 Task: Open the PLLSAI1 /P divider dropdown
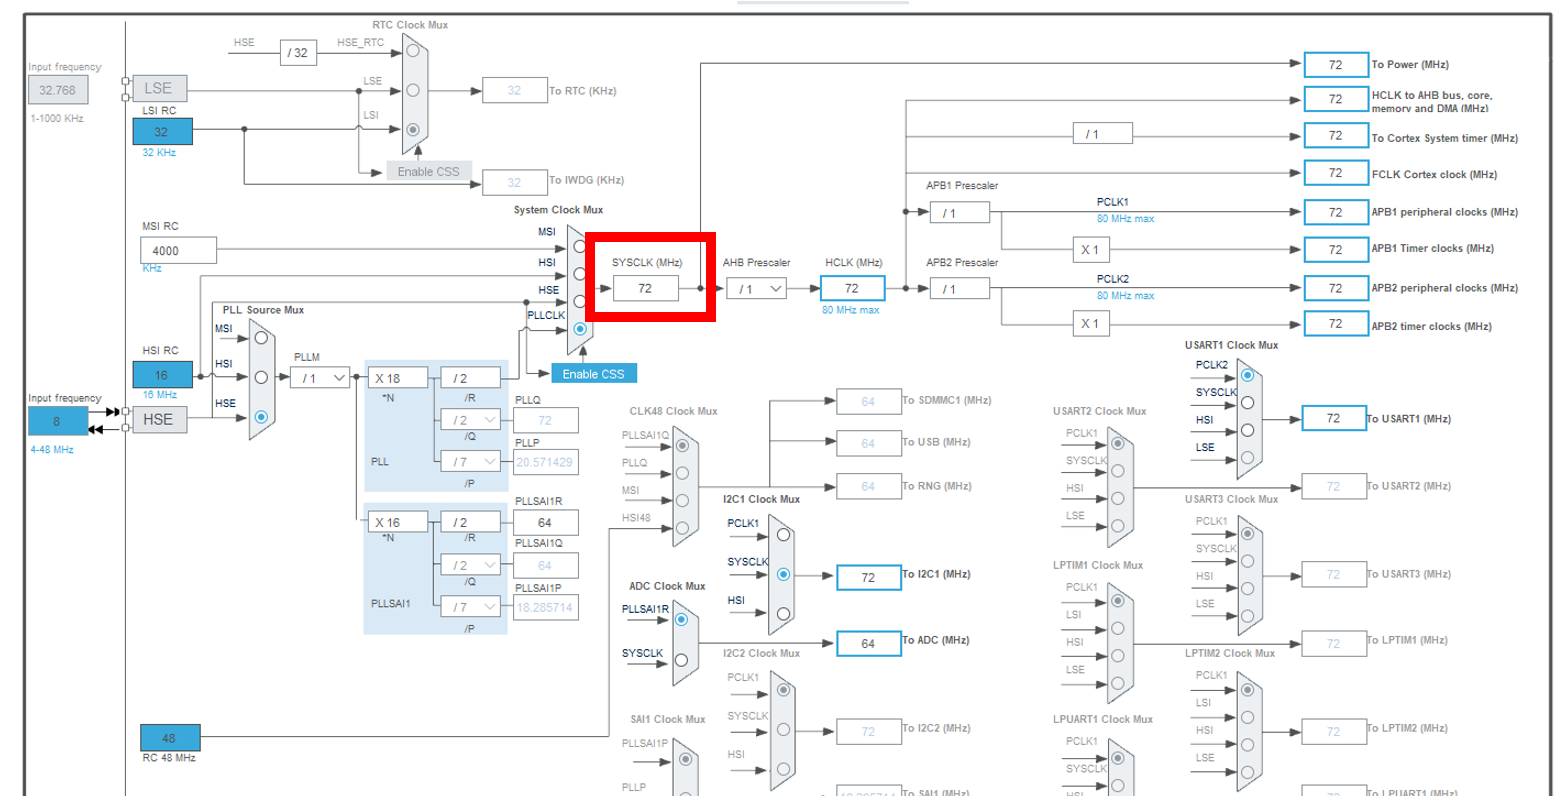(470, 605)
